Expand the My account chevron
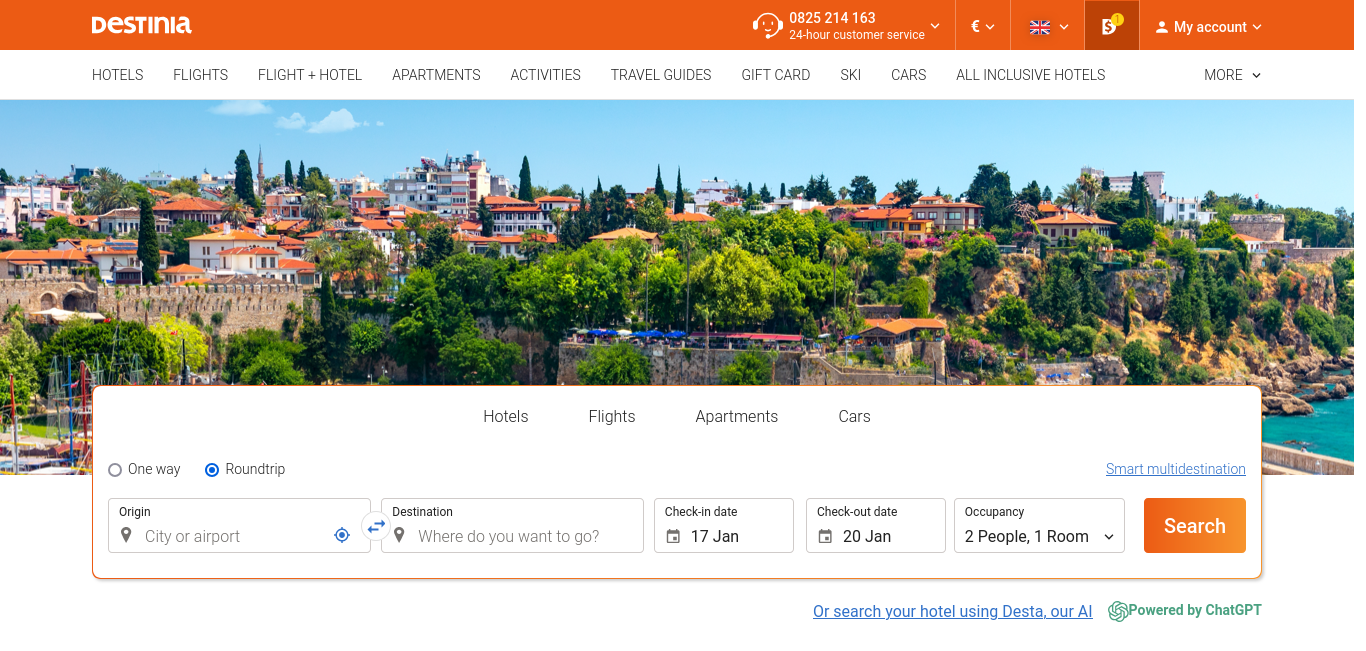This screenshot has width=1366, height=651. click(1257, 27)
